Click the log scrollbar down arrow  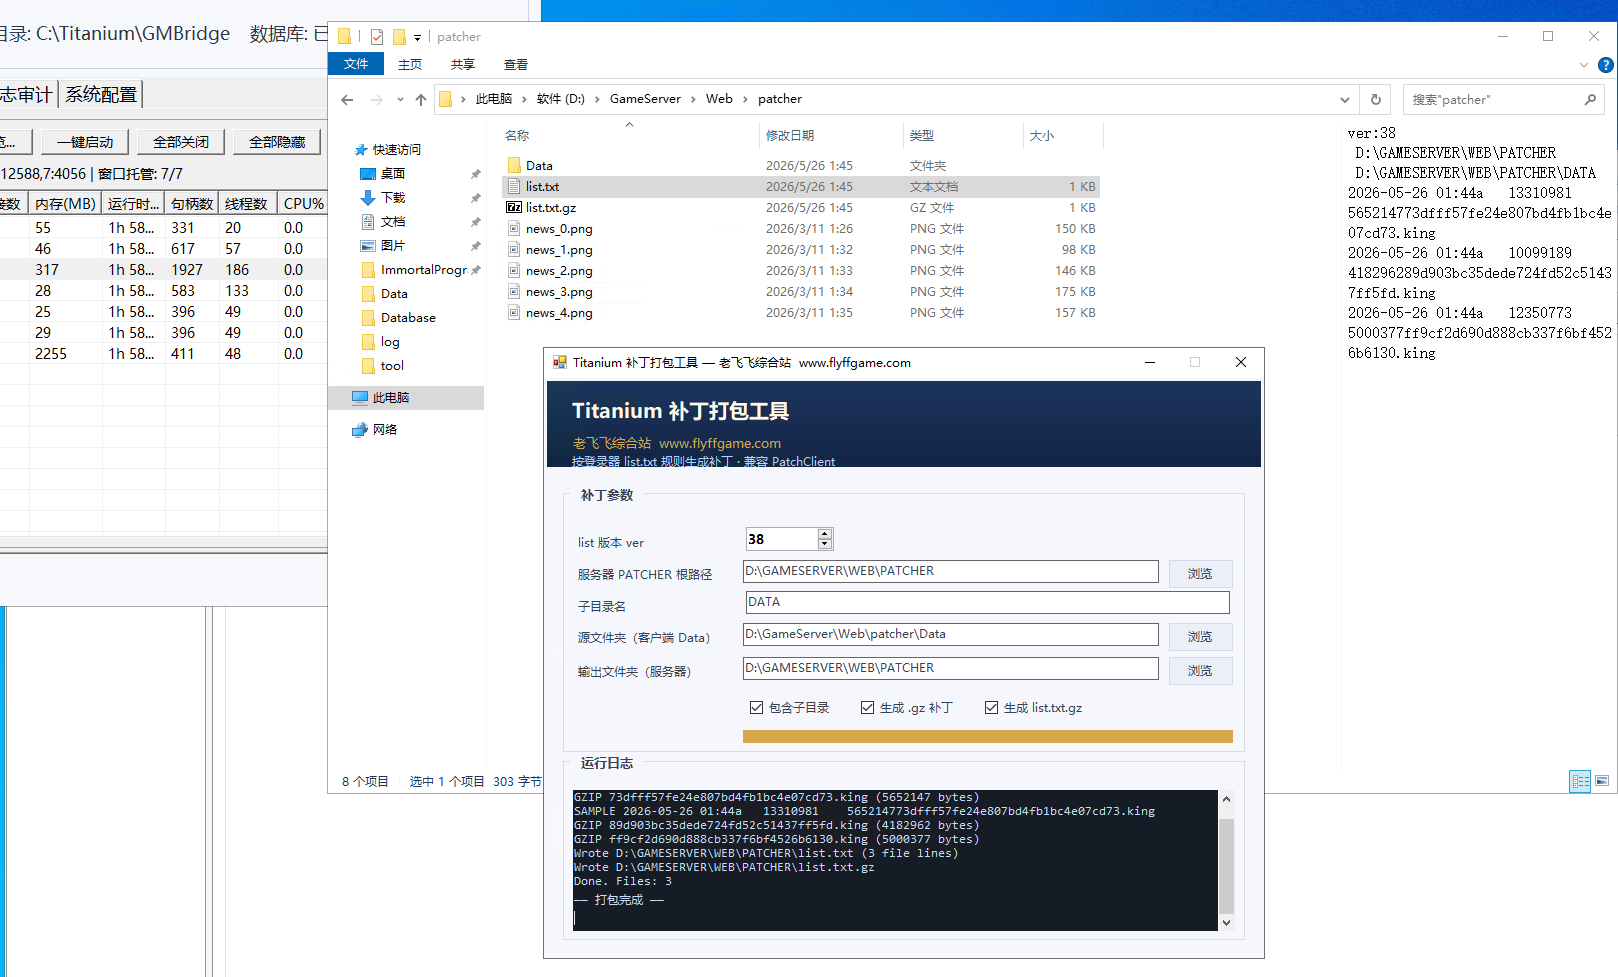1227,923
